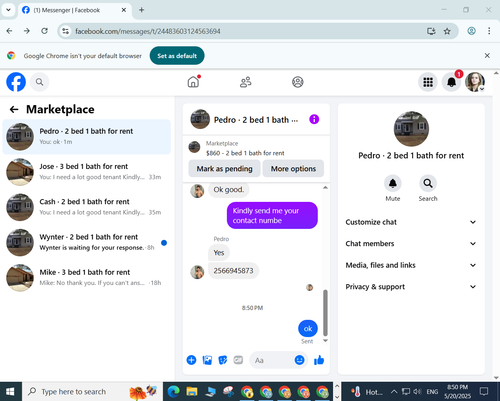This screenshot has width=500, height=401.
Task: Open the Windows Start menu
Action: 10,391
